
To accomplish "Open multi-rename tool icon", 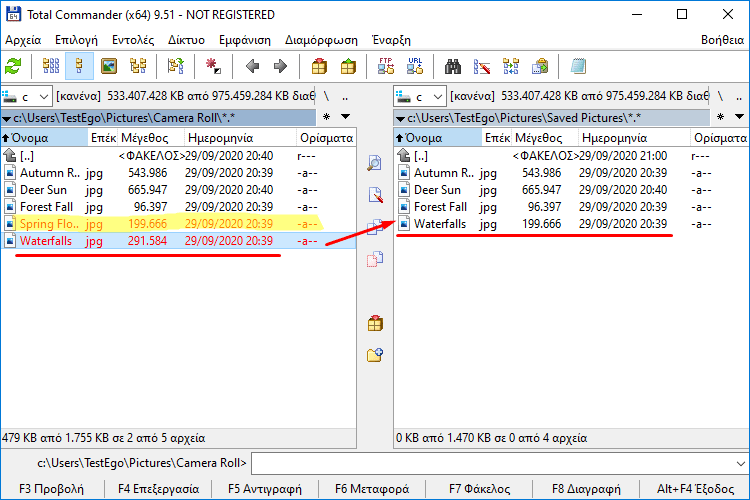I will (x=482, y=66).
